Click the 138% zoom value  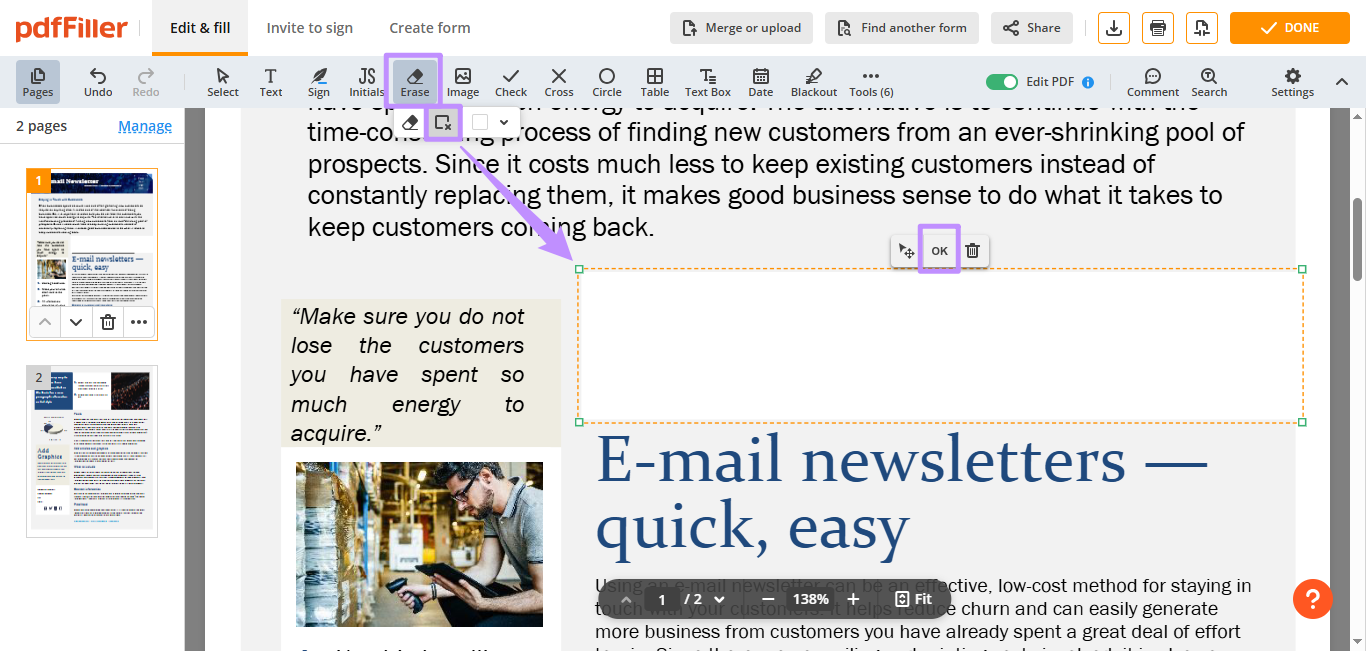pyautogui.click(x=811, y=600)
